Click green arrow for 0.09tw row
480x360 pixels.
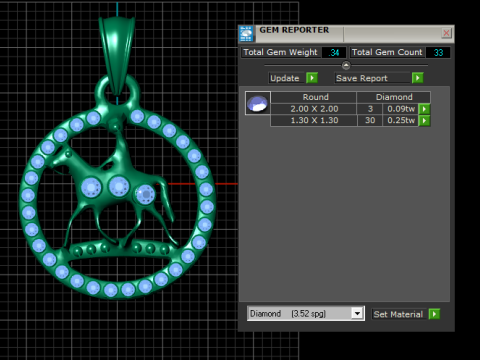tap(424, 109)
